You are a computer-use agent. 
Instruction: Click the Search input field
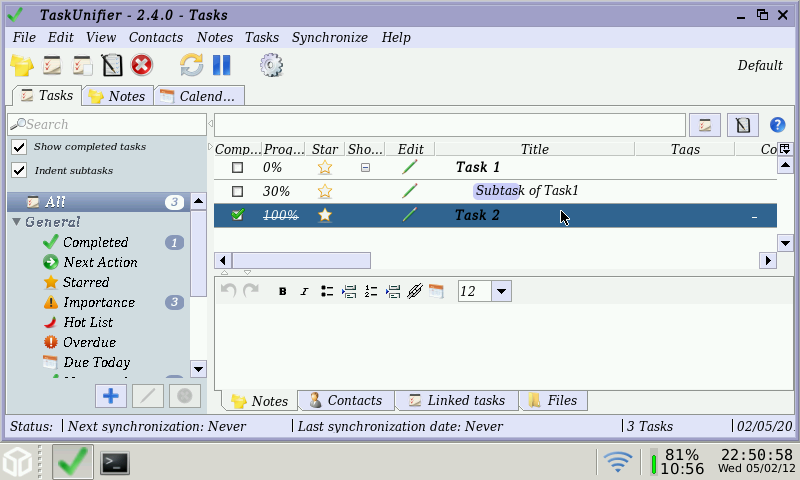pyautogui.click(x=107, y=124)
